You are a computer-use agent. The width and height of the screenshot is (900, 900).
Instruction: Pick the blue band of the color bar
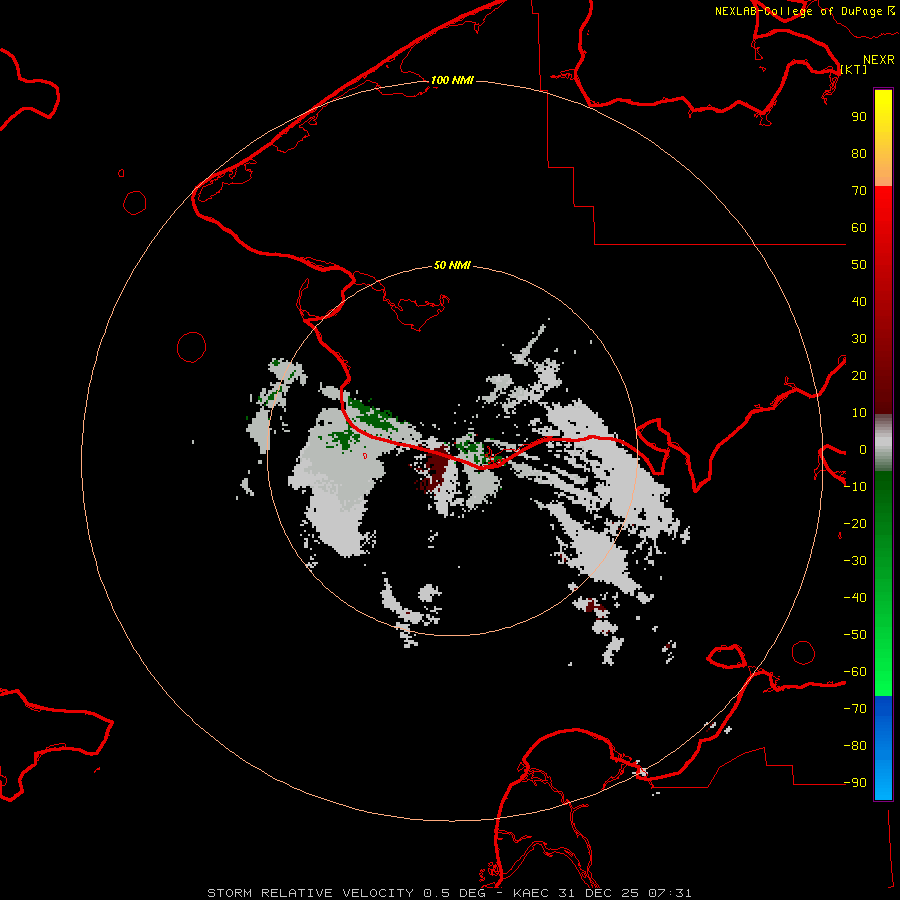tap(883, 748)
